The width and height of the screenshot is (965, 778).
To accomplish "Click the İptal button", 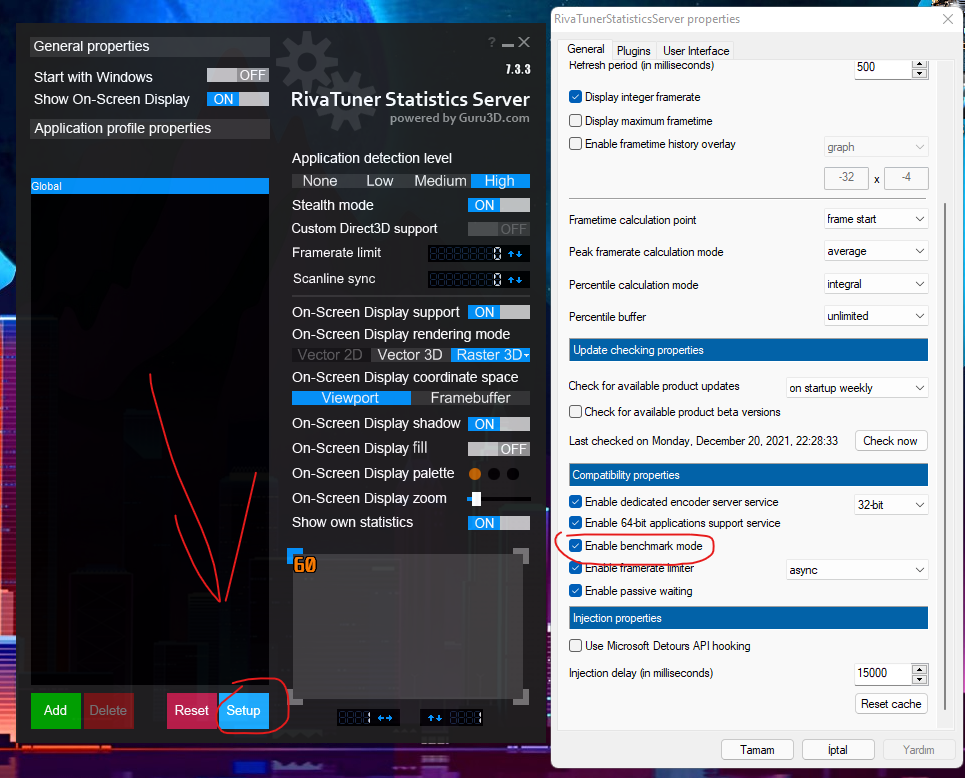I will [x=838, y=750].
